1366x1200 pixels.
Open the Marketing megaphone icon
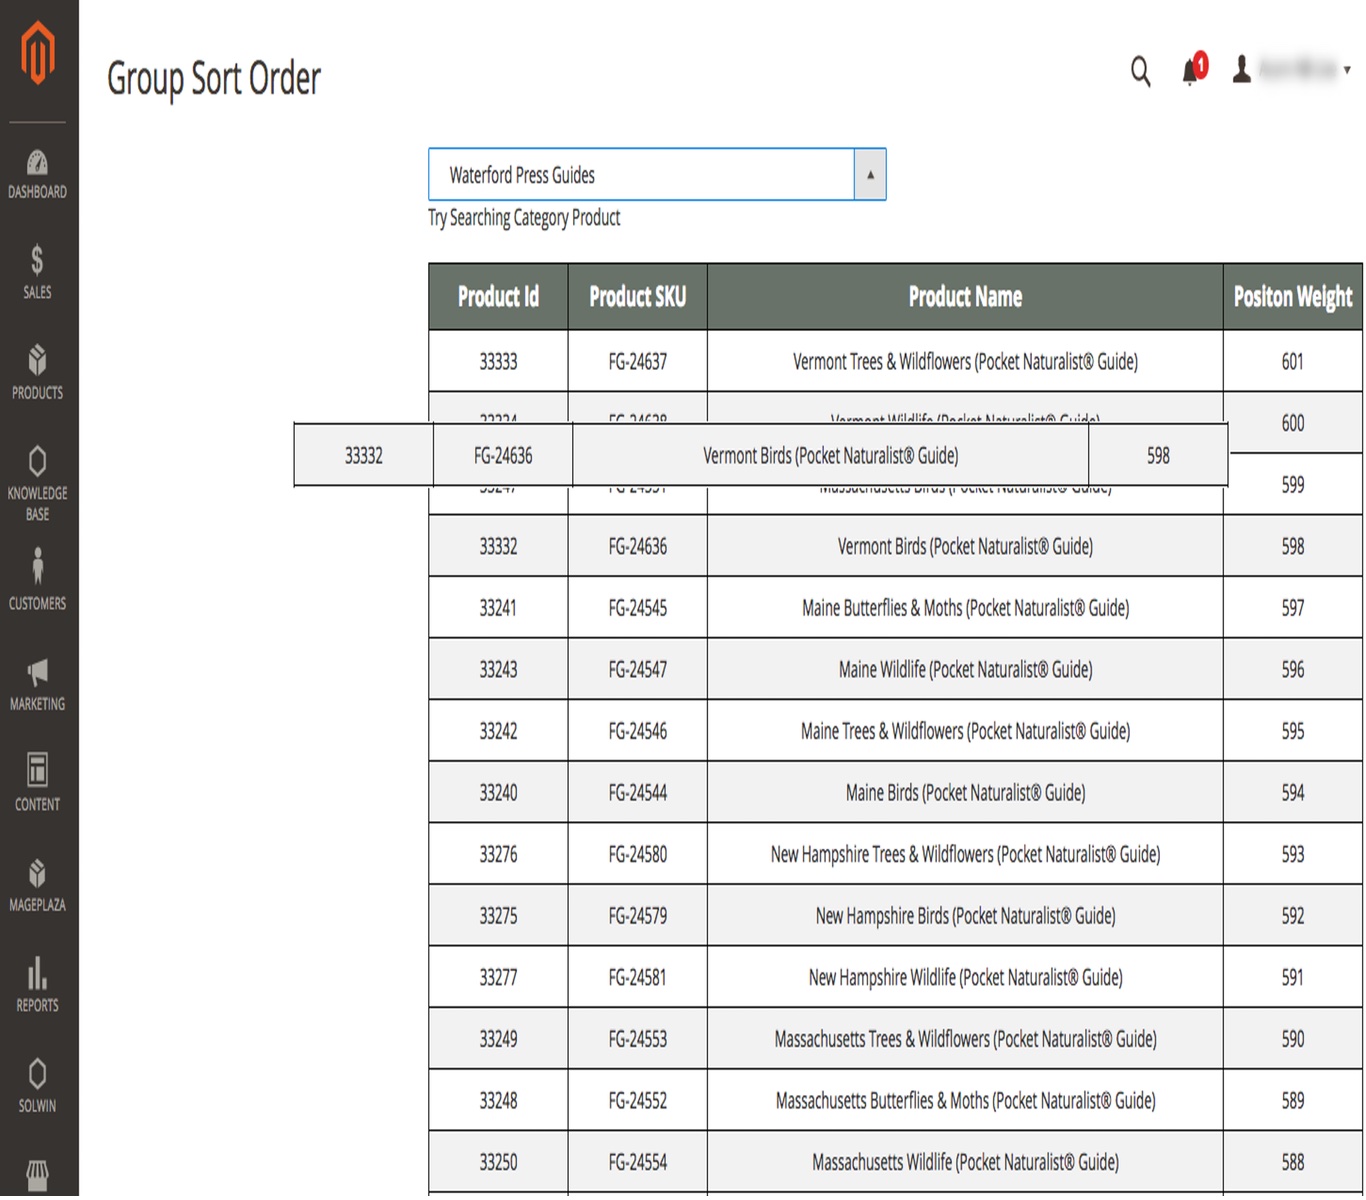pyautogui.click(x=38, y=683)
